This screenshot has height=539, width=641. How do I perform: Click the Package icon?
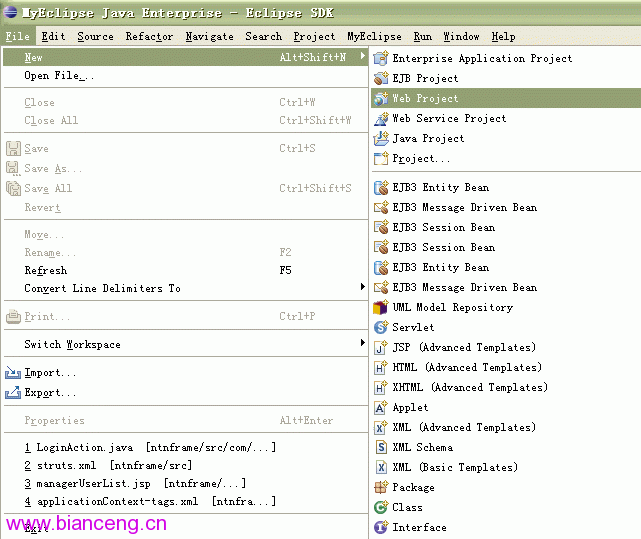[x=381, y=487]
